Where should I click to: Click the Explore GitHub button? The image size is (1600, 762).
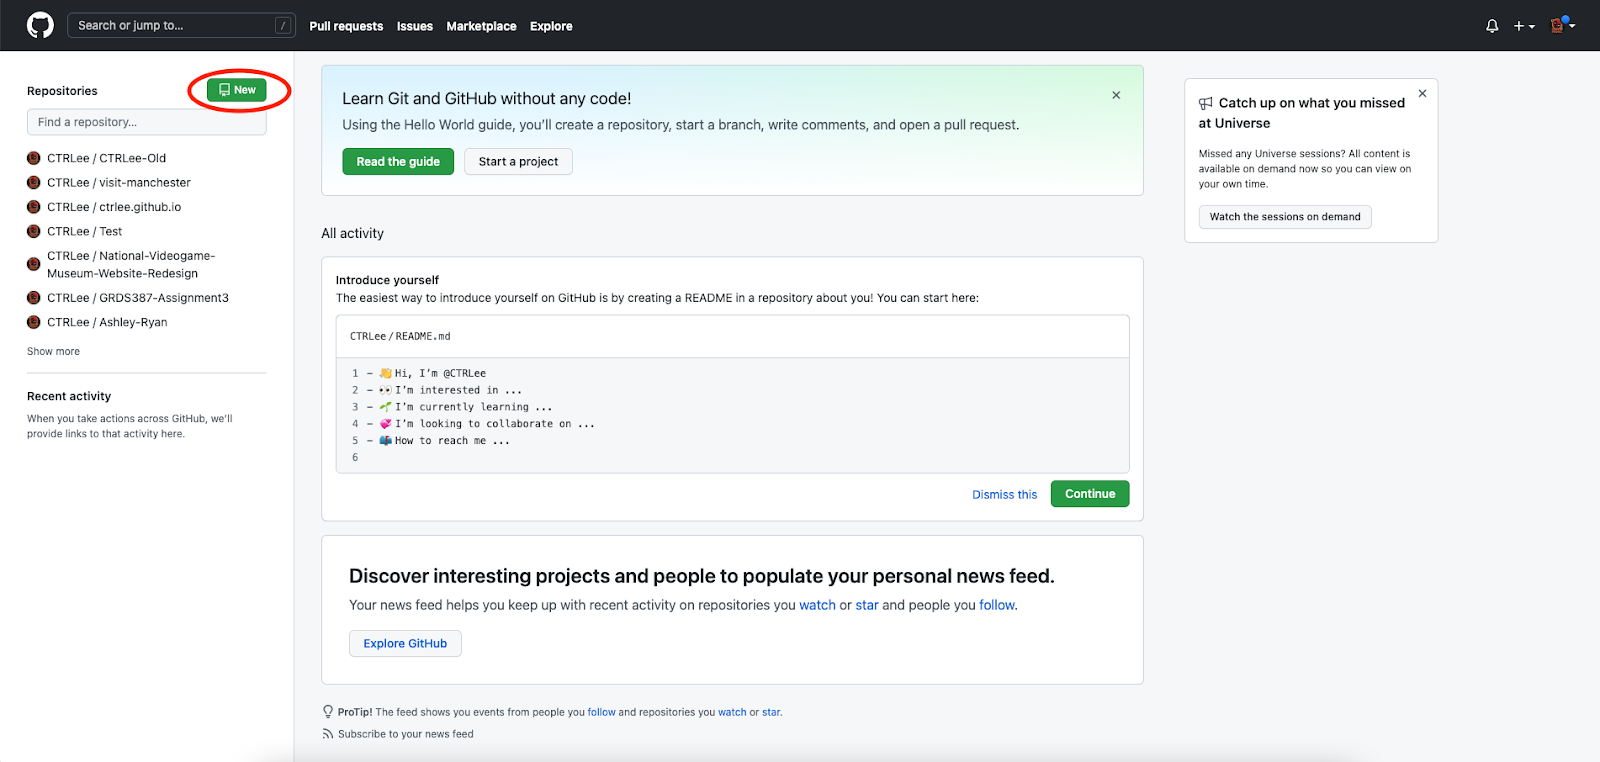tap(405, 644)
